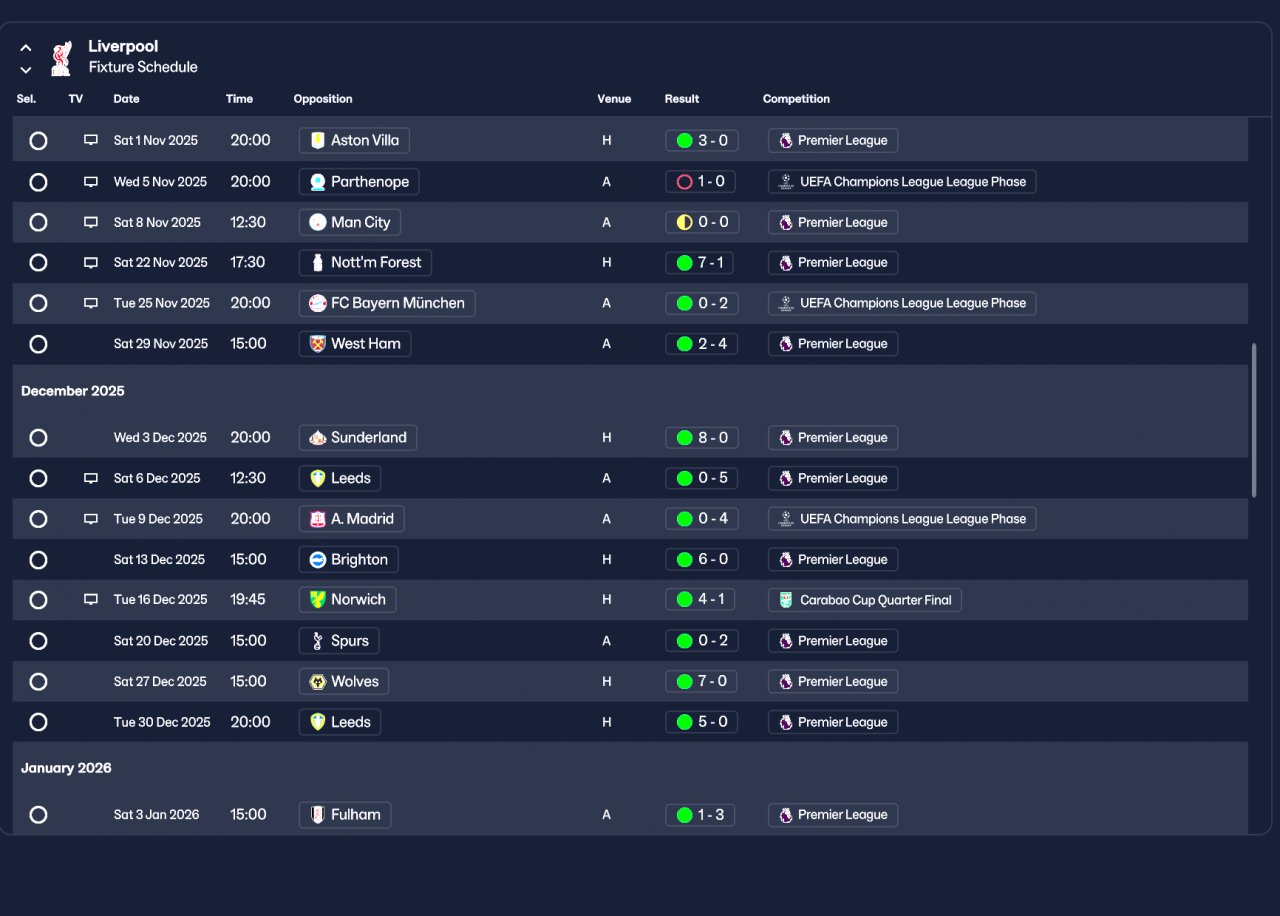Screen dimensions: 1280x916
Task: Click the Opposition column header
Action: (323, 99)
